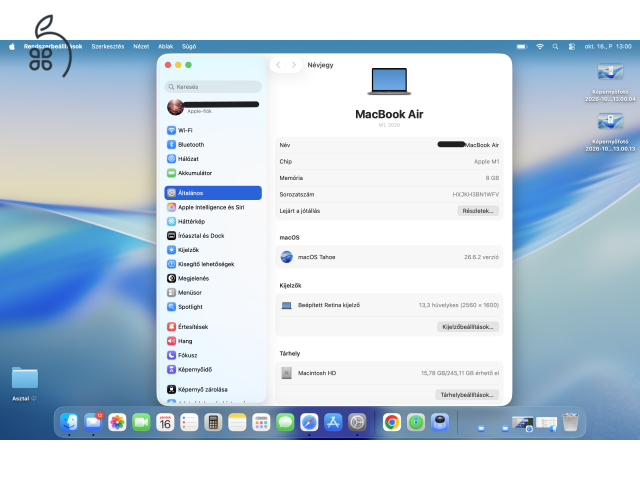This screenshot has height=480, width=640.
Task: Select Képernyő zárolása in sidebar
Action: 213,389
